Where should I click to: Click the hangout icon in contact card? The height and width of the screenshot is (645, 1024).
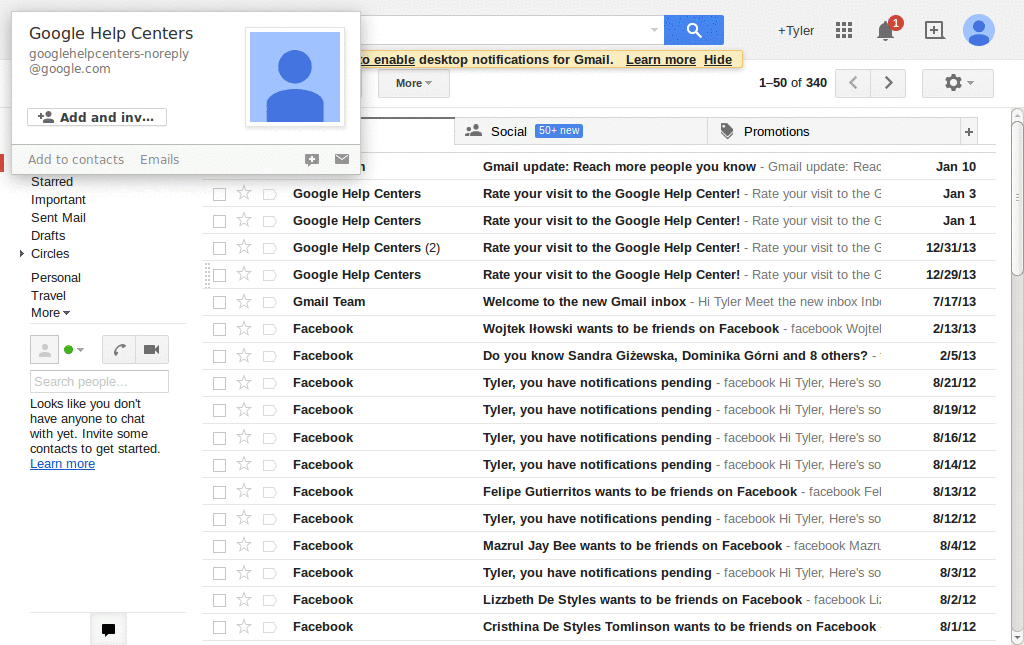coord(312,159)
